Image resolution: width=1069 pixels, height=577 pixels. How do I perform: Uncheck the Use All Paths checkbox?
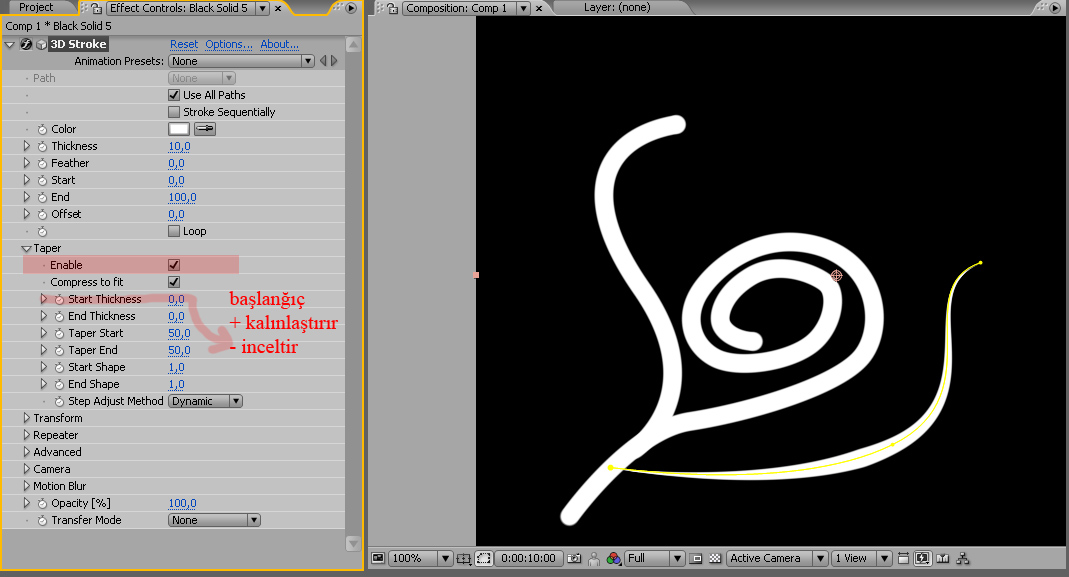[x=174, y=95]
